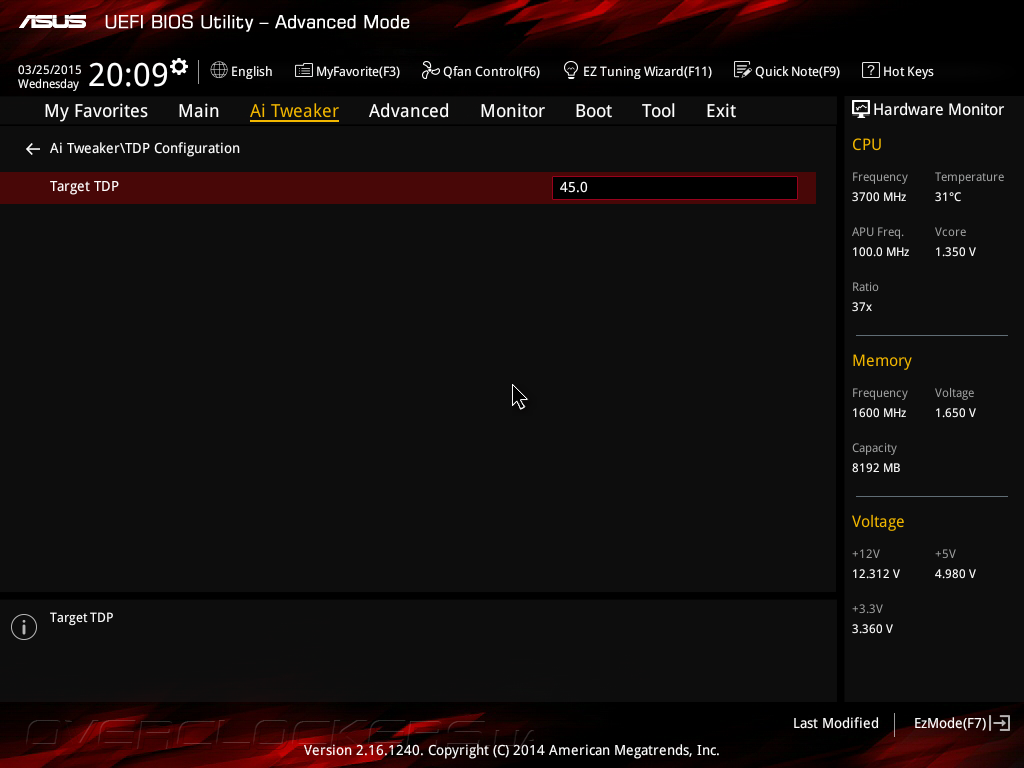Click the Version 2.16.1240 copyright line
The height and width of the screenshot is (768, 1024).
(x=511, y=750)
